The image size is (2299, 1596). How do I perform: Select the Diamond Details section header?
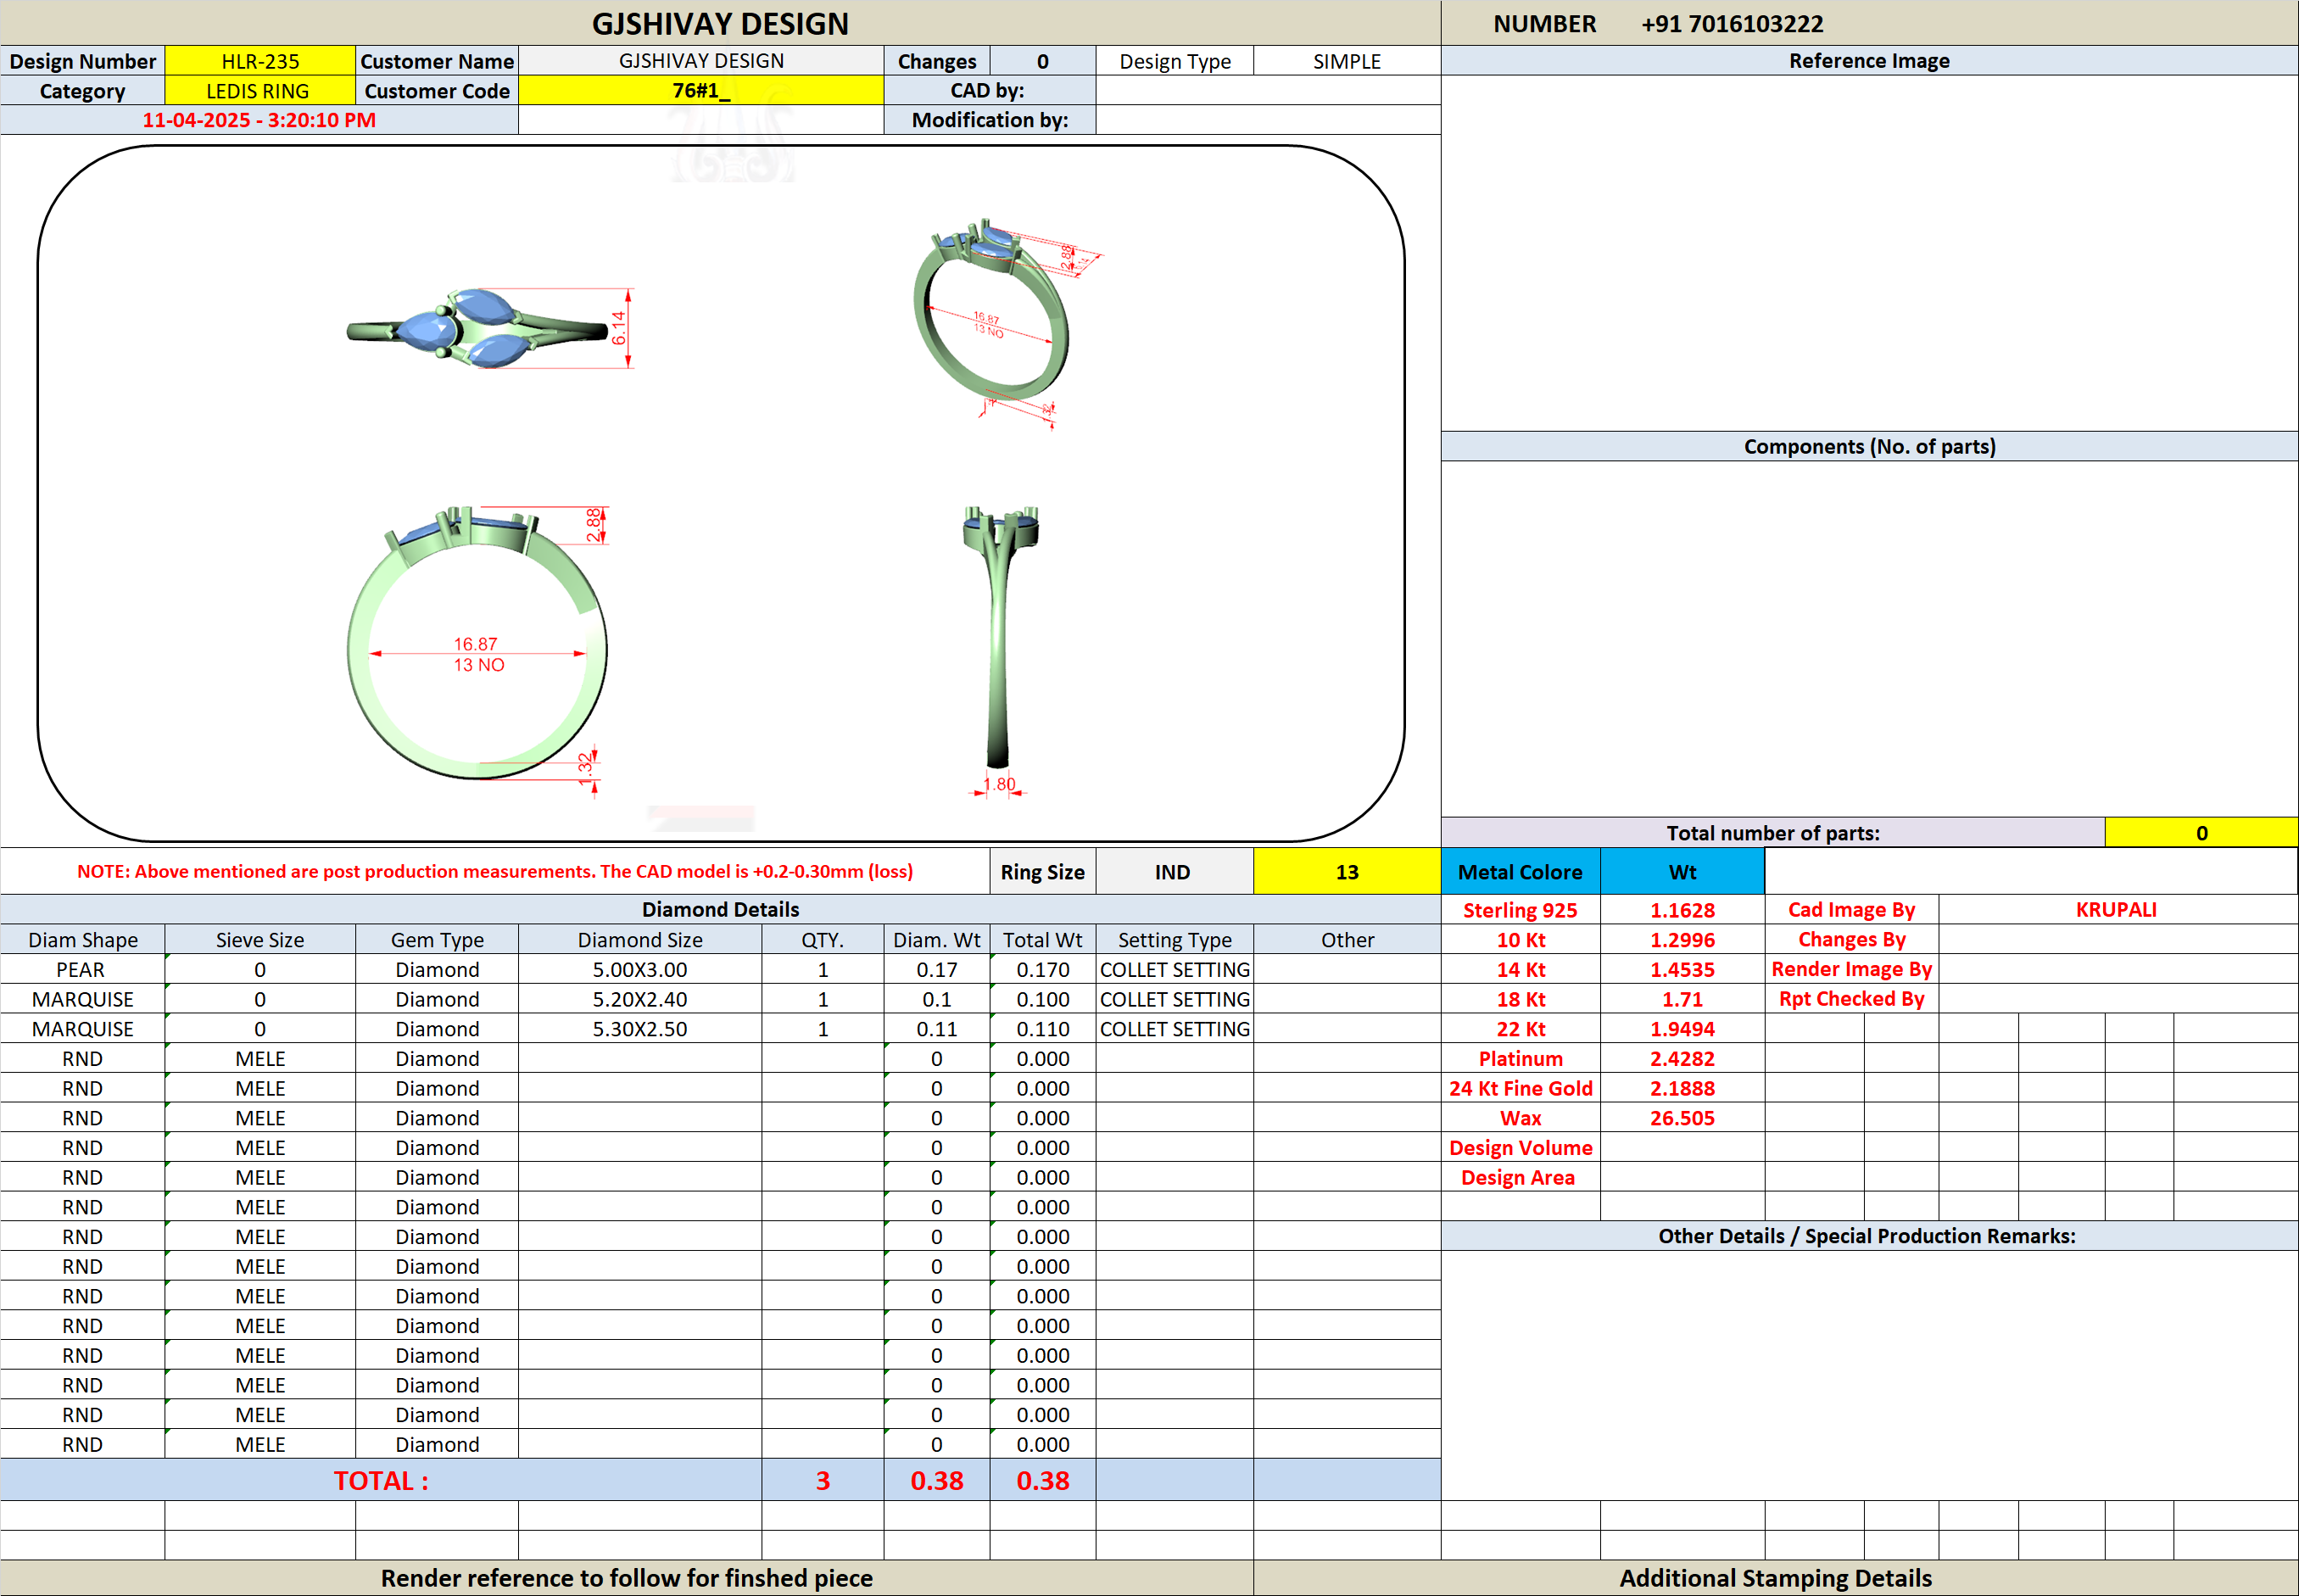720,910
